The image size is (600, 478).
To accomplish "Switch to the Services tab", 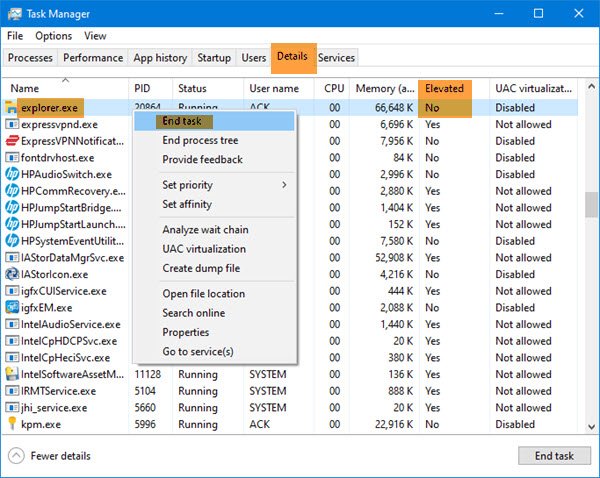I will pyautogui.click(x=336, y=58).
